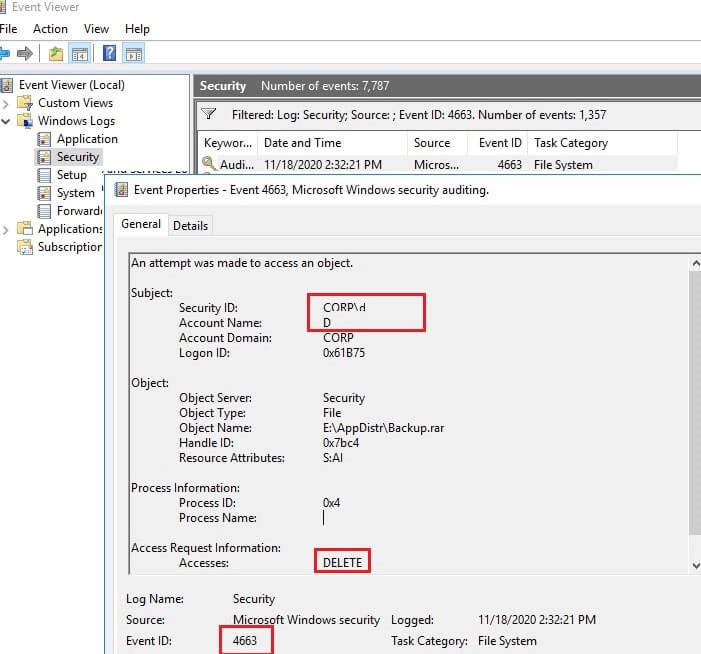Expand the Applications and Services Logs node
This screenshot has height=654, width=701.
click(5, 230)
